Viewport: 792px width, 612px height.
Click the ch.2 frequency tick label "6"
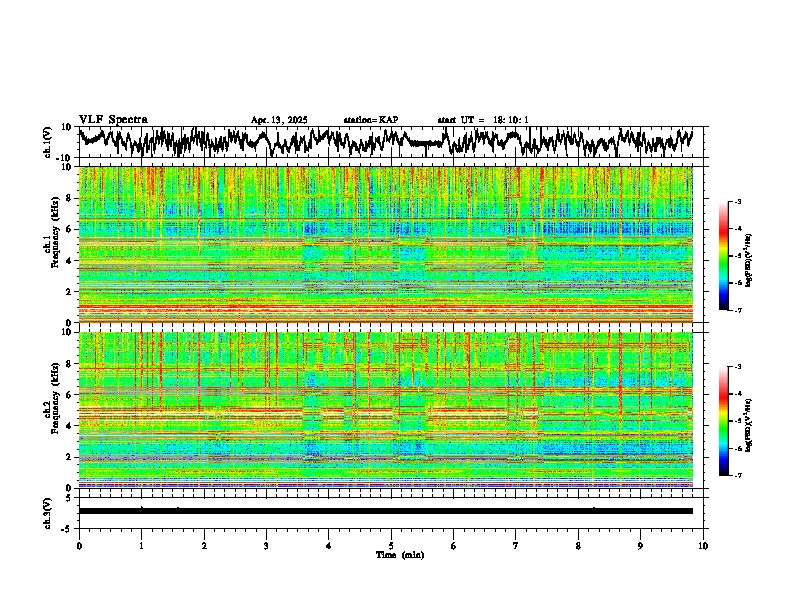click(x=69, y=395)
